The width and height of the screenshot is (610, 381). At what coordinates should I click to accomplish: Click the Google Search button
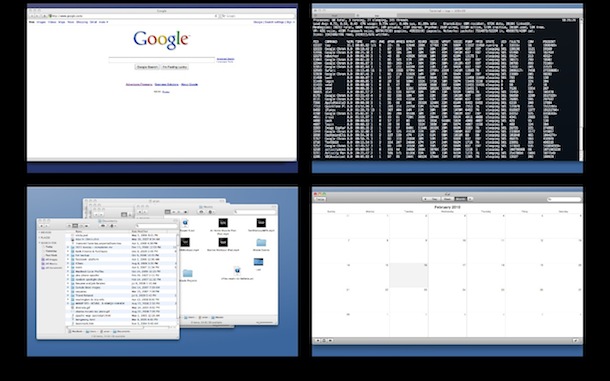[147, 67]
